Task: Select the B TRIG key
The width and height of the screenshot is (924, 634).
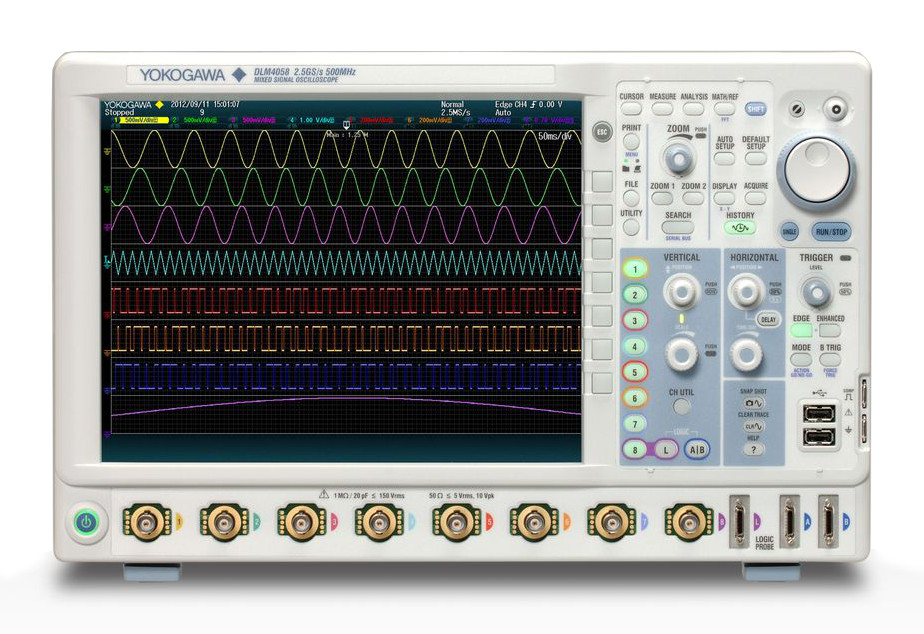Action: pyautogui.click(x=830, y=359)
